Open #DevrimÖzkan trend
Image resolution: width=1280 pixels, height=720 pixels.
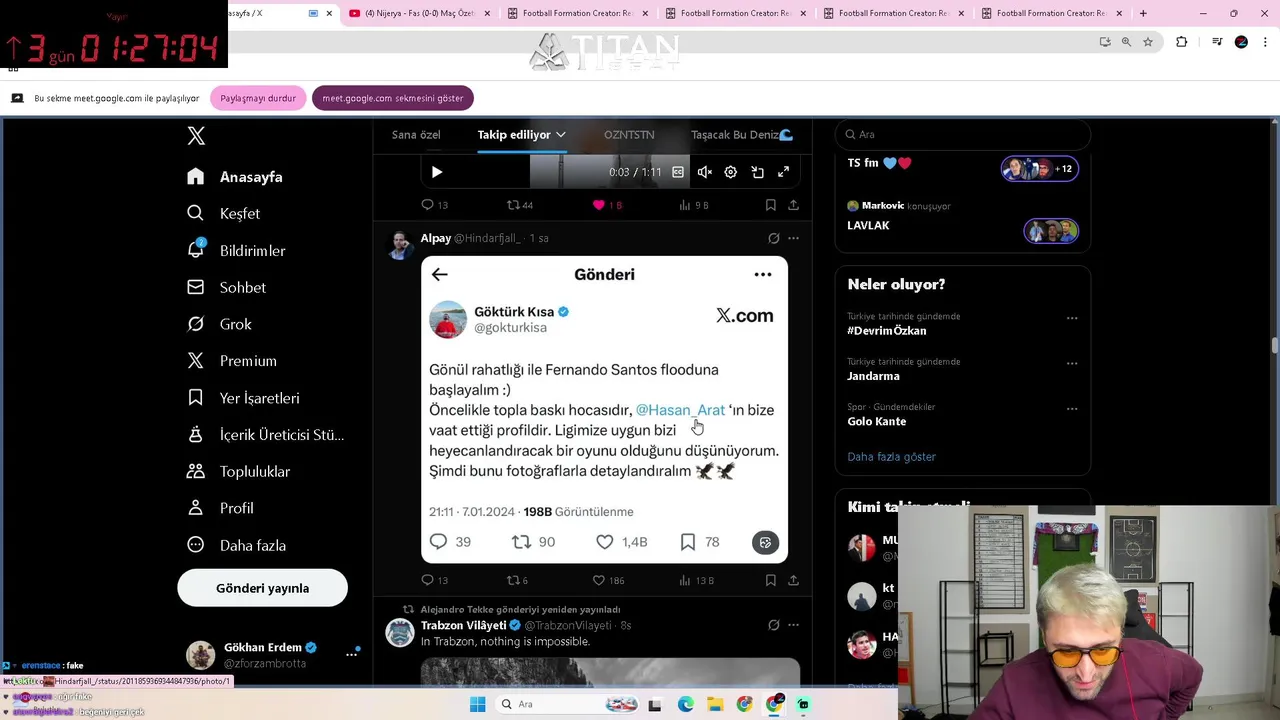[x=887, y=330]
